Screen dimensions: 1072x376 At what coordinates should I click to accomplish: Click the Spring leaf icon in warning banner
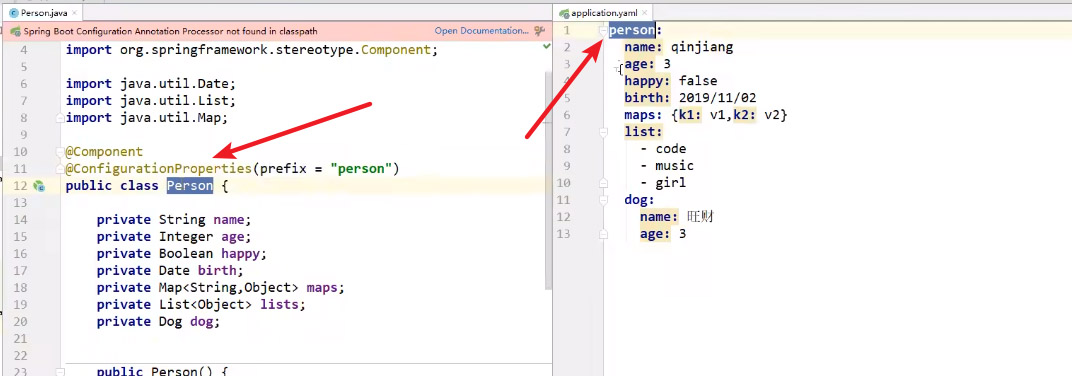14,31
